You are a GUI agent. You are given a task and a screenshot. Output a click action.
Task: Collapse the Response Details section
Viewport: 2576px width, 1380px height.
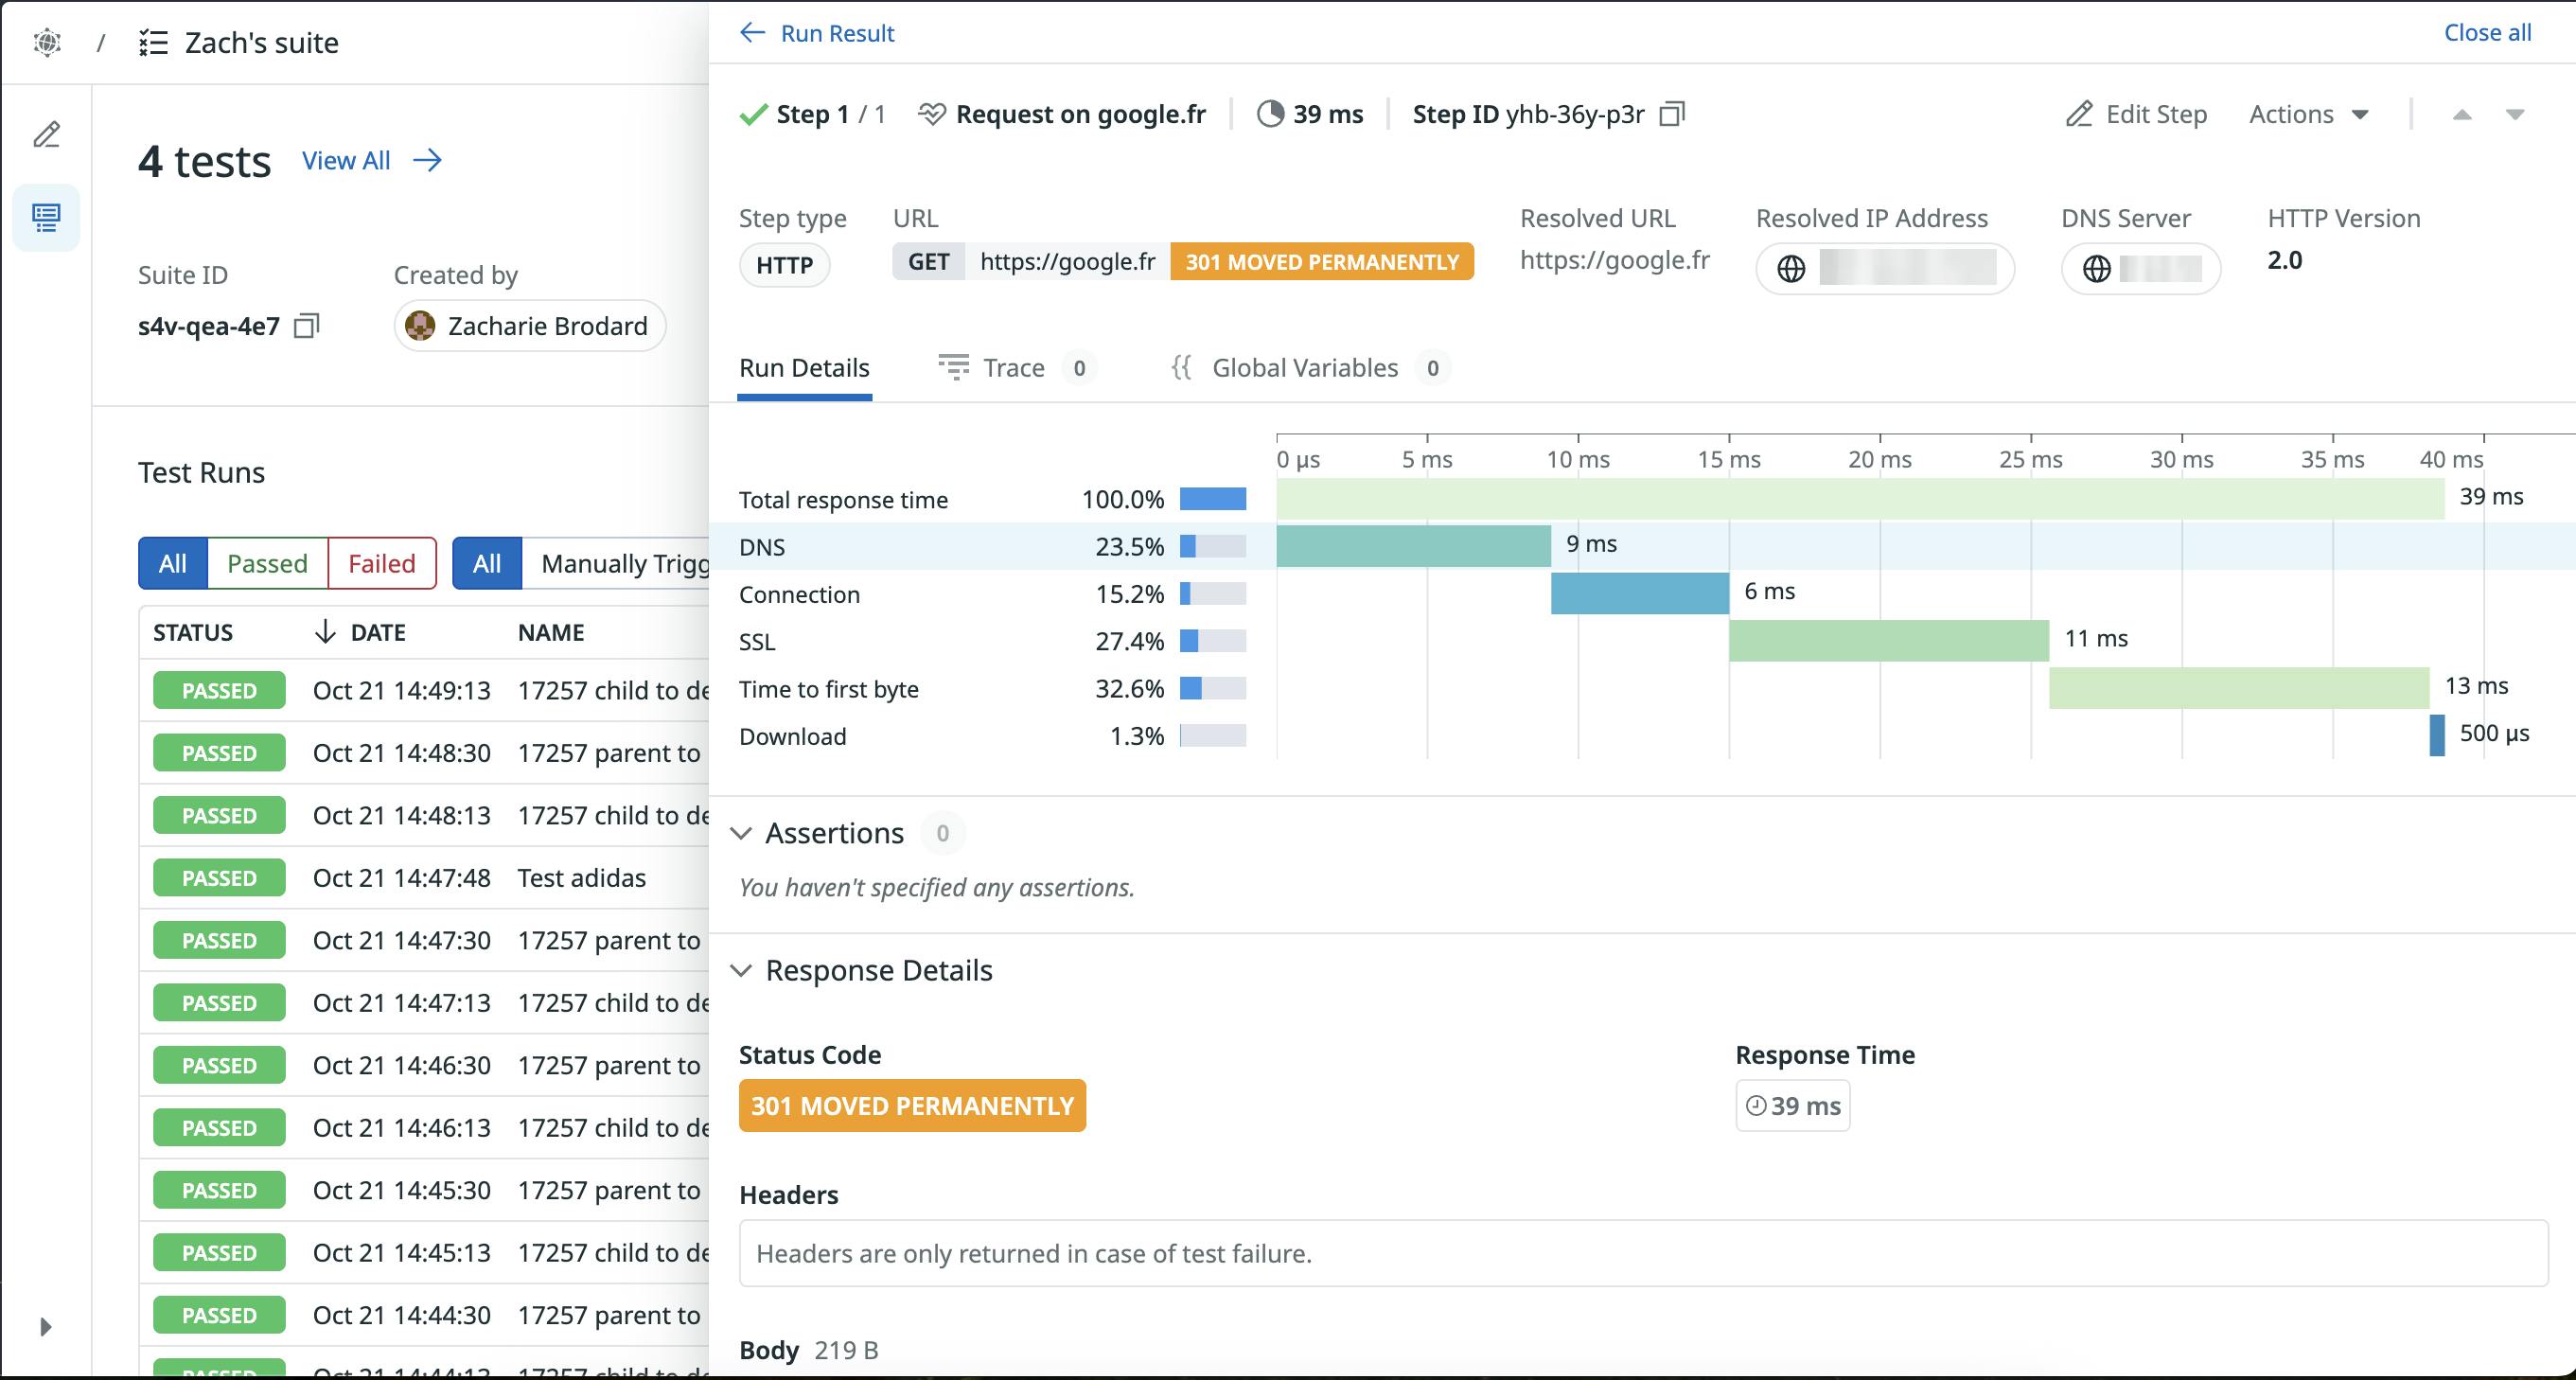tap(742, 970)
